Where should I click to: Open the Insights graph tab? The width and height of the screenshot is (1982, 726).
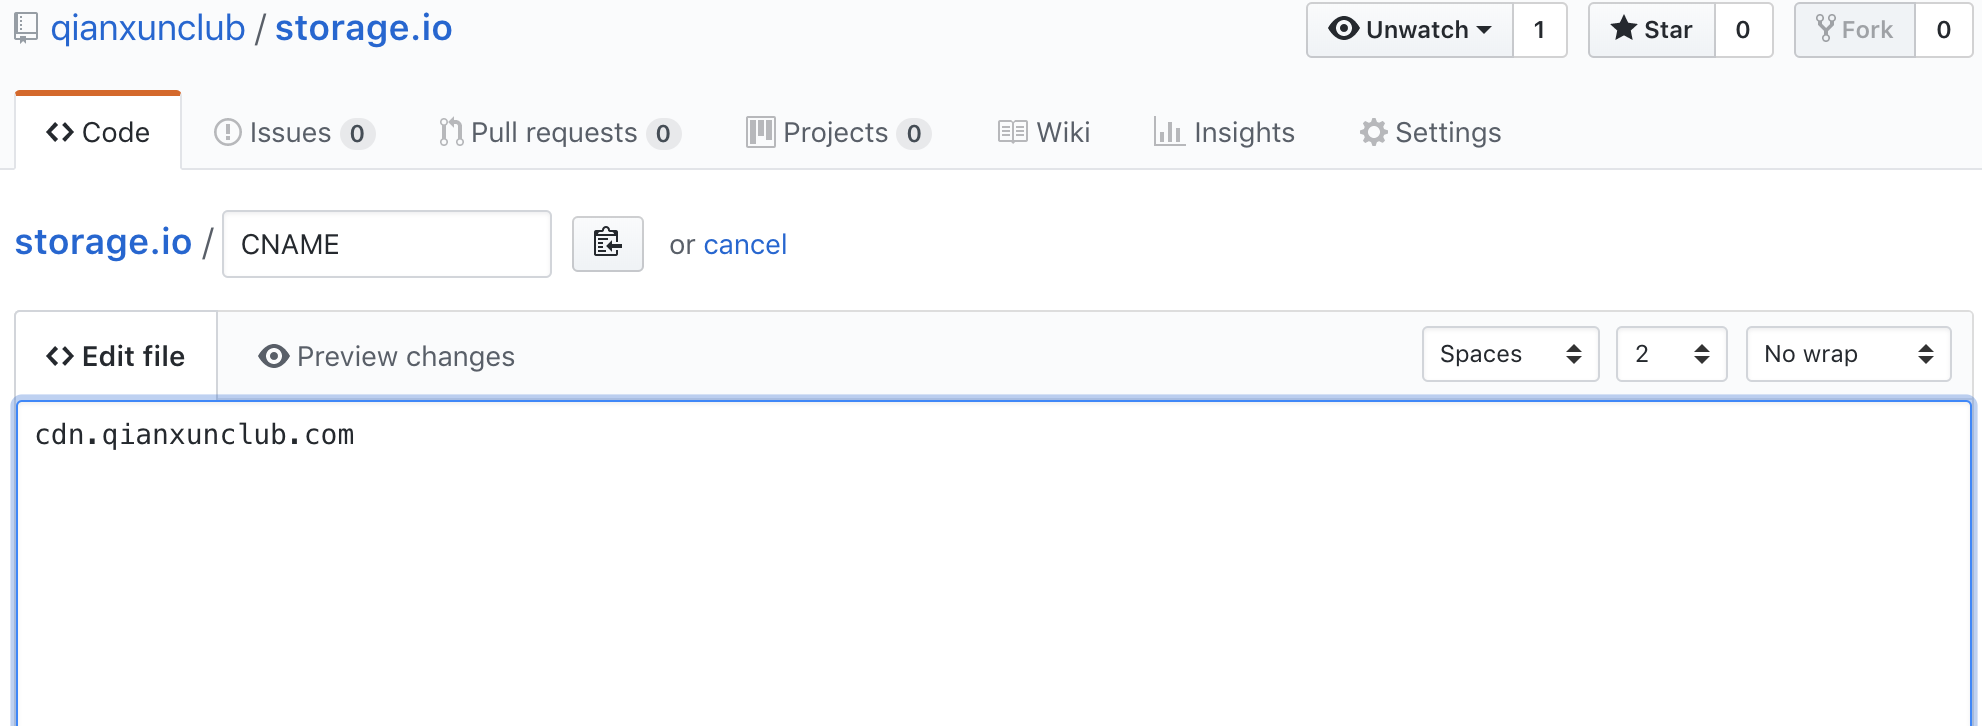coord(1224,132)
